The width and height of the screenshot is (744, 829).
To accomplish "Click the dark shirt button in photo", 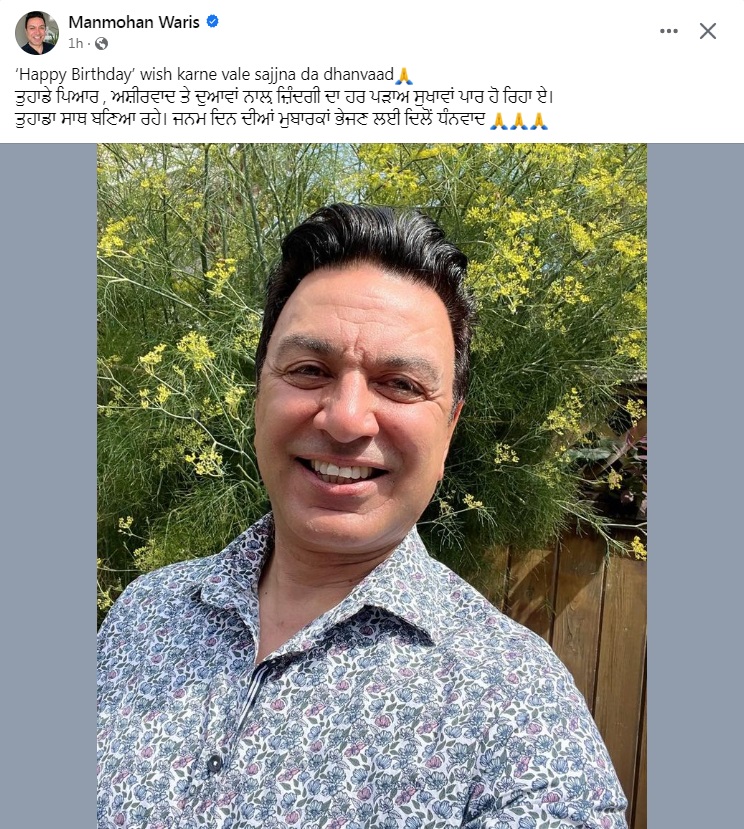I will click(214, 763).
